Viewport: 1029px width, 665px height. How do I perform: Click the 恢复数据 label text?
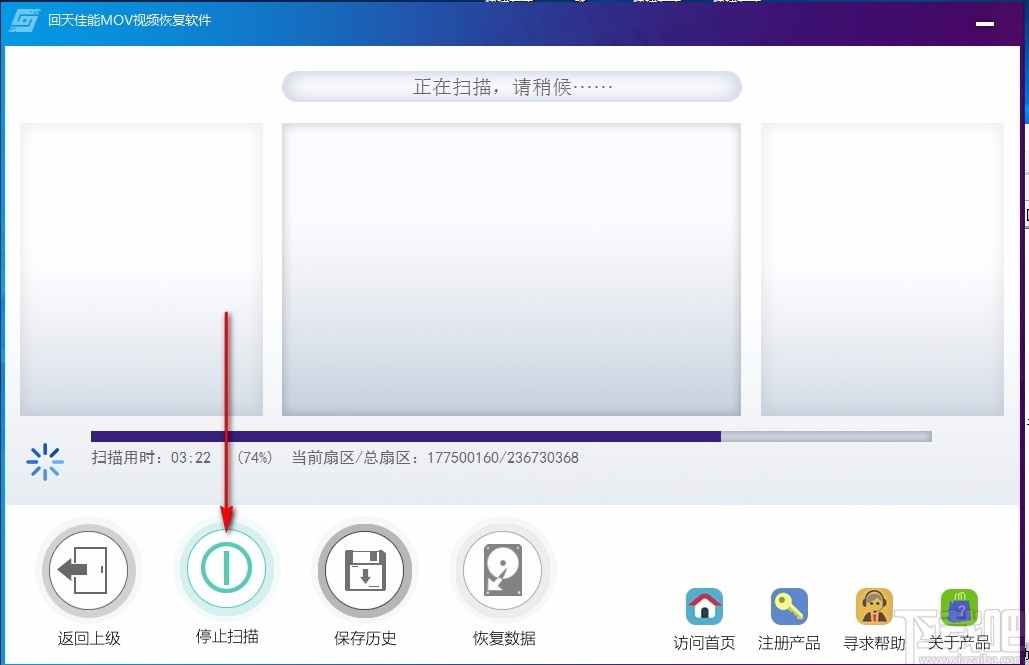(x=502, y=638)
